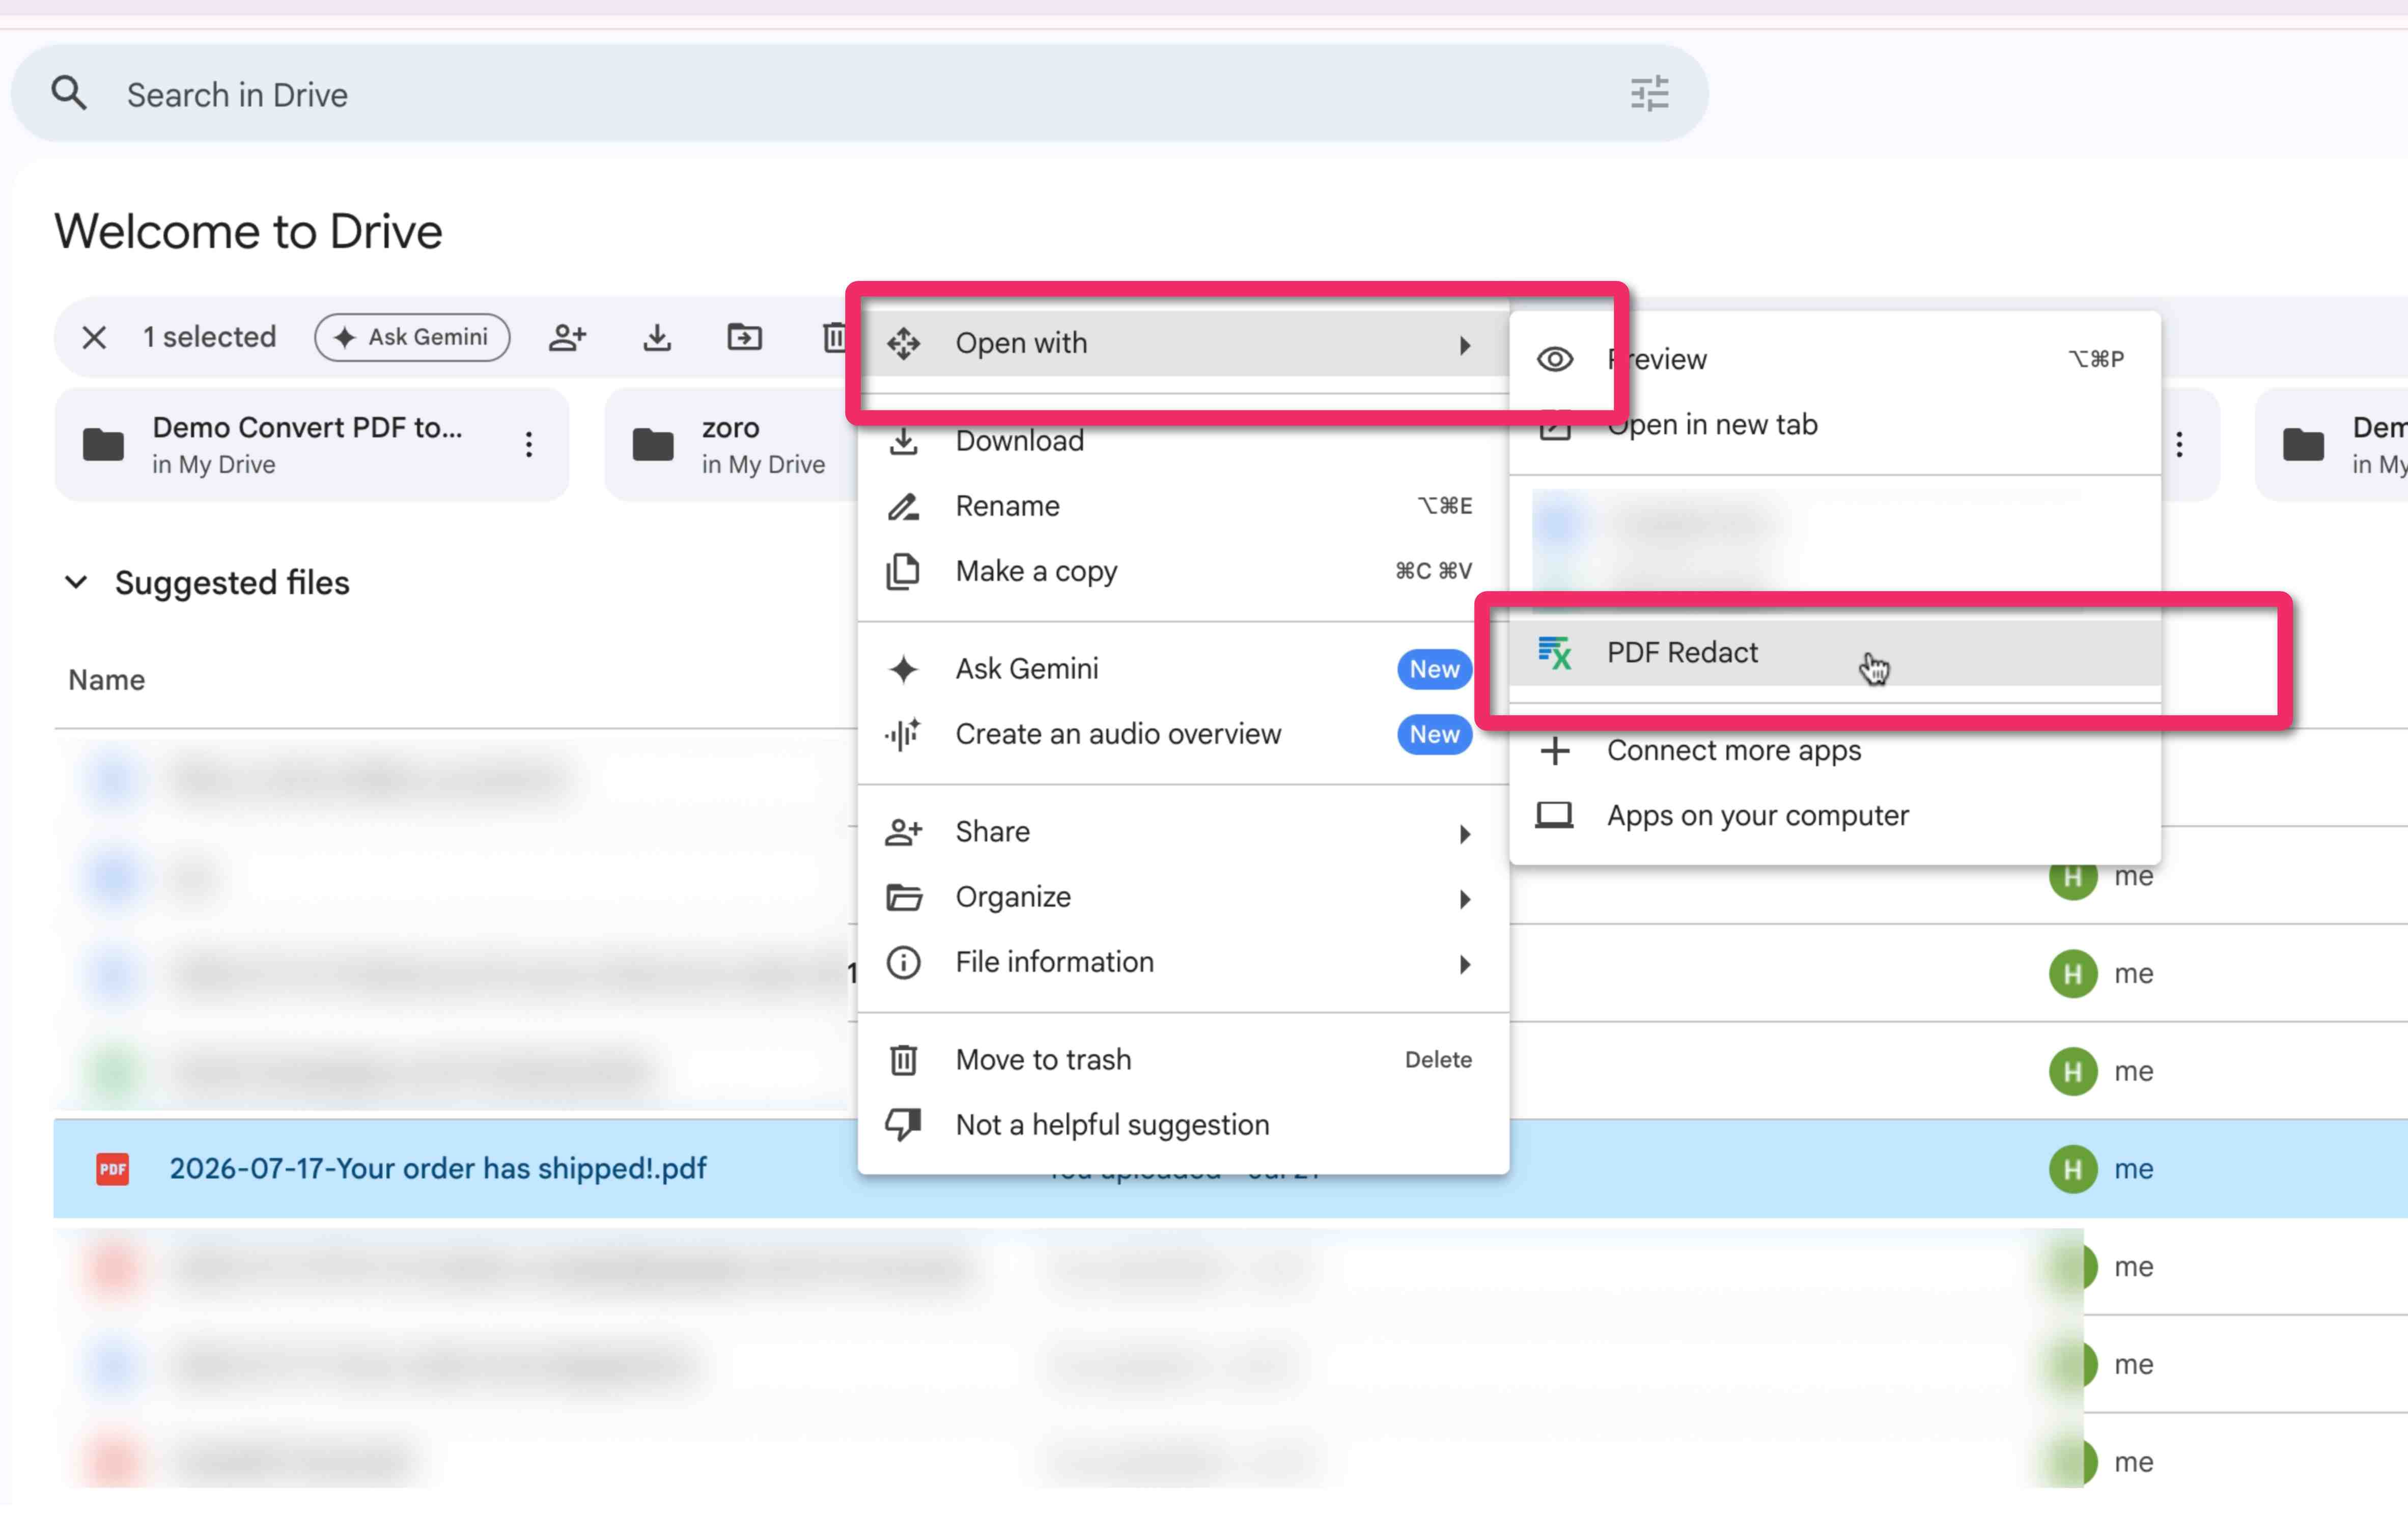Click the Open with arrows icon
Screen dimensions: 2408x1513
[903, 343]
